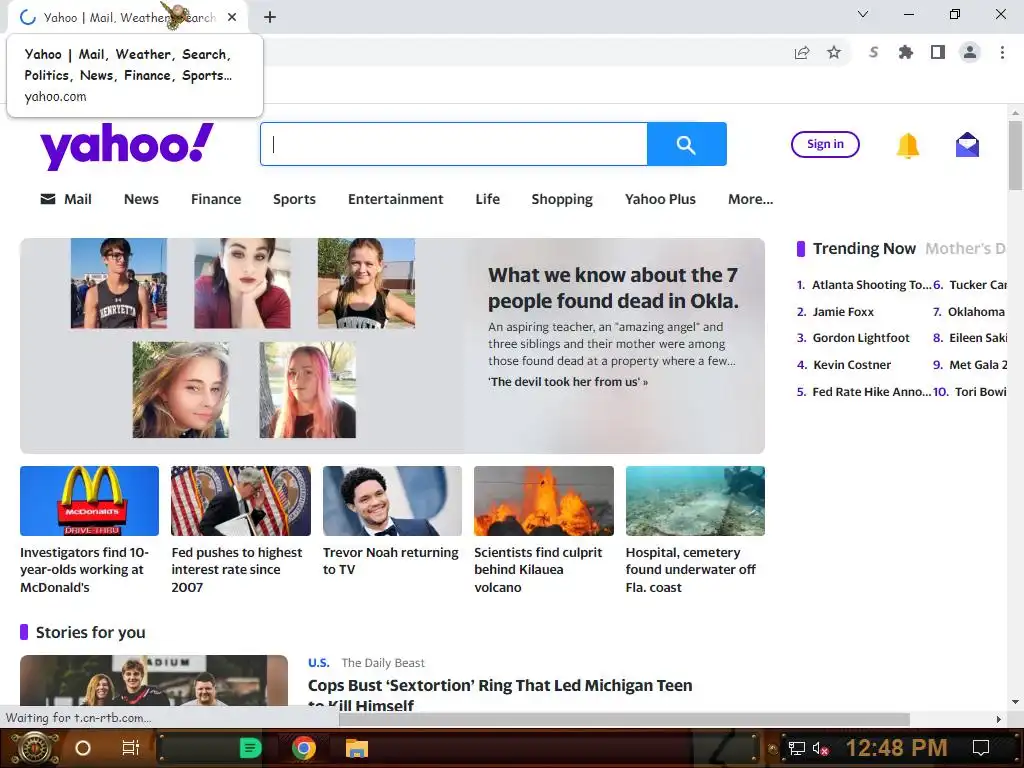Click the network tray icon
The width and height of the screenshot is (1024, 768).
pyautogui.click(x=797, y=748)
